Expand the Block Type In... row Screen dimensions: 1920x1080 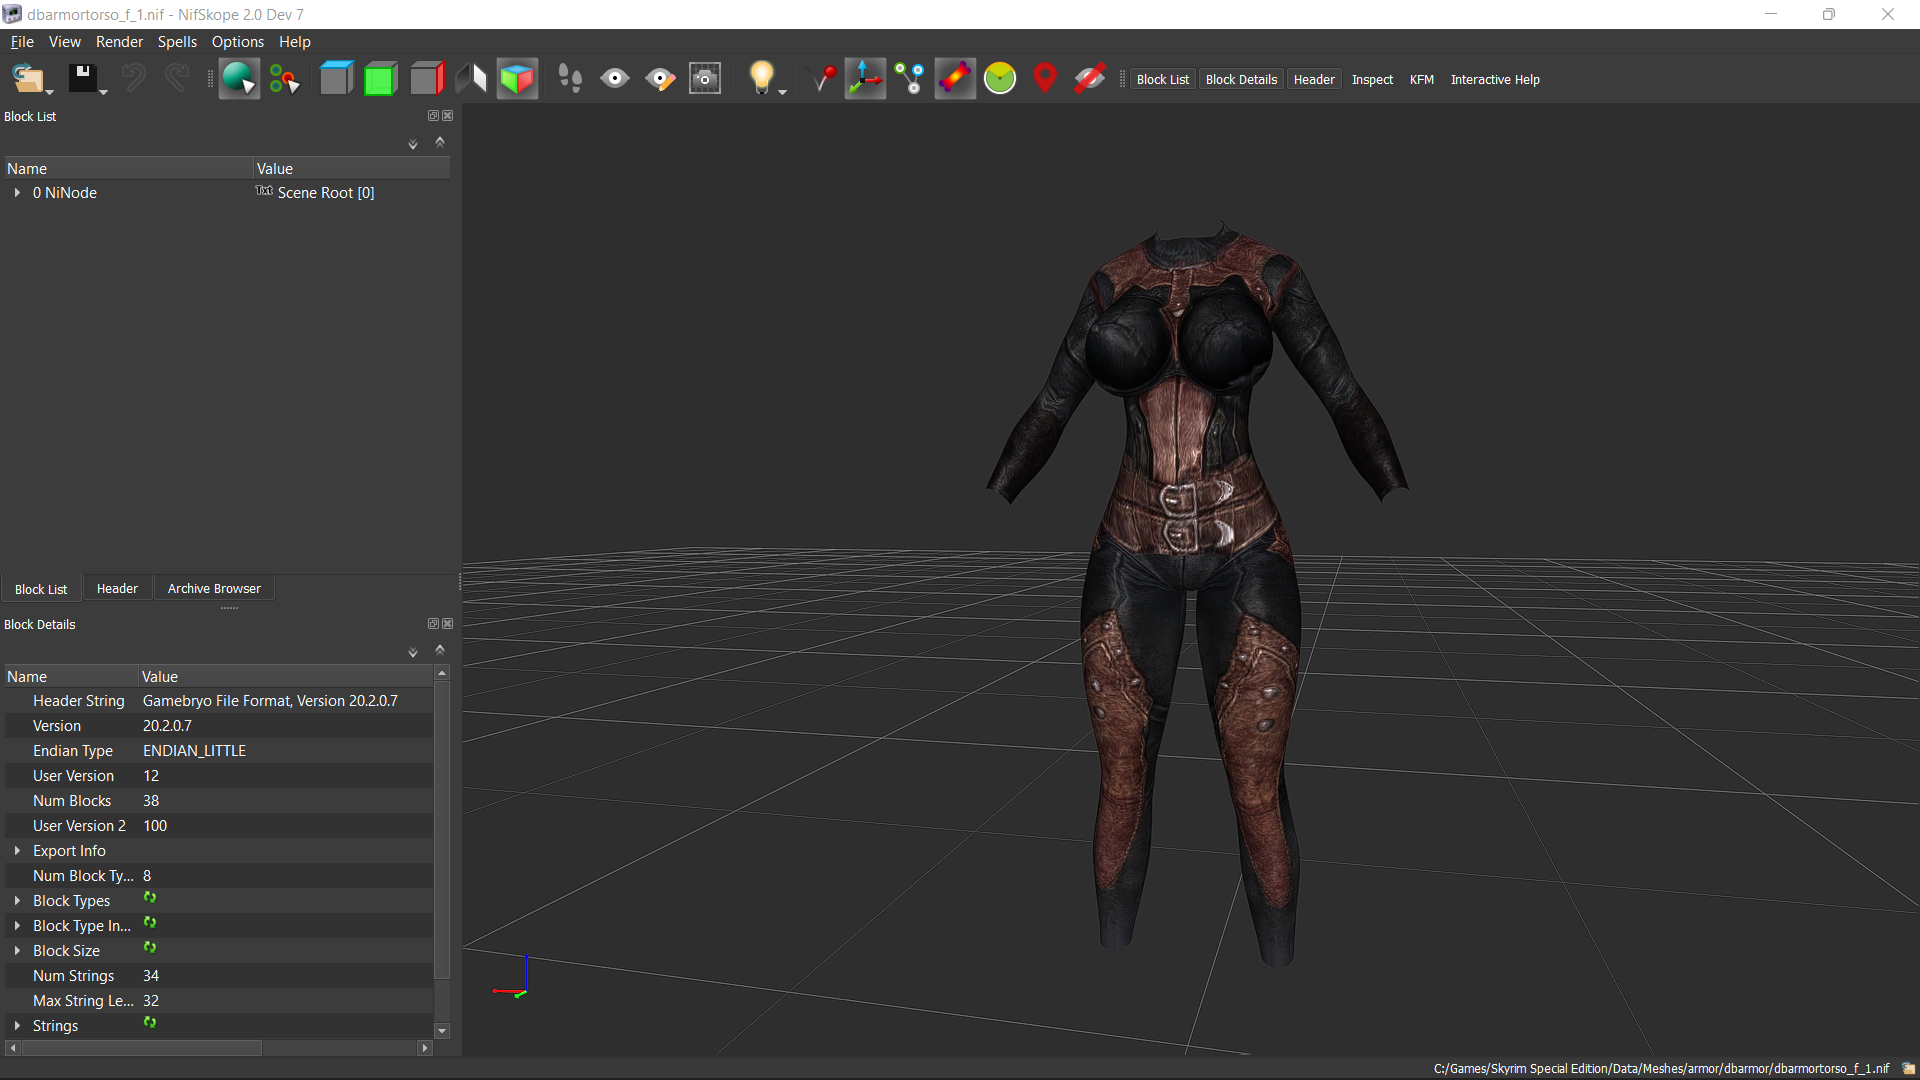pos(17,926)
